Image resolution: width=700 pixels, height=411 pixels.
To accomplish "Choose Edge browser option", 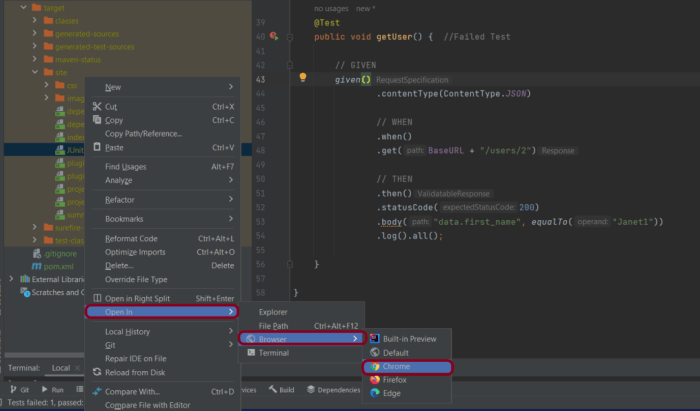I will (408, 393).
